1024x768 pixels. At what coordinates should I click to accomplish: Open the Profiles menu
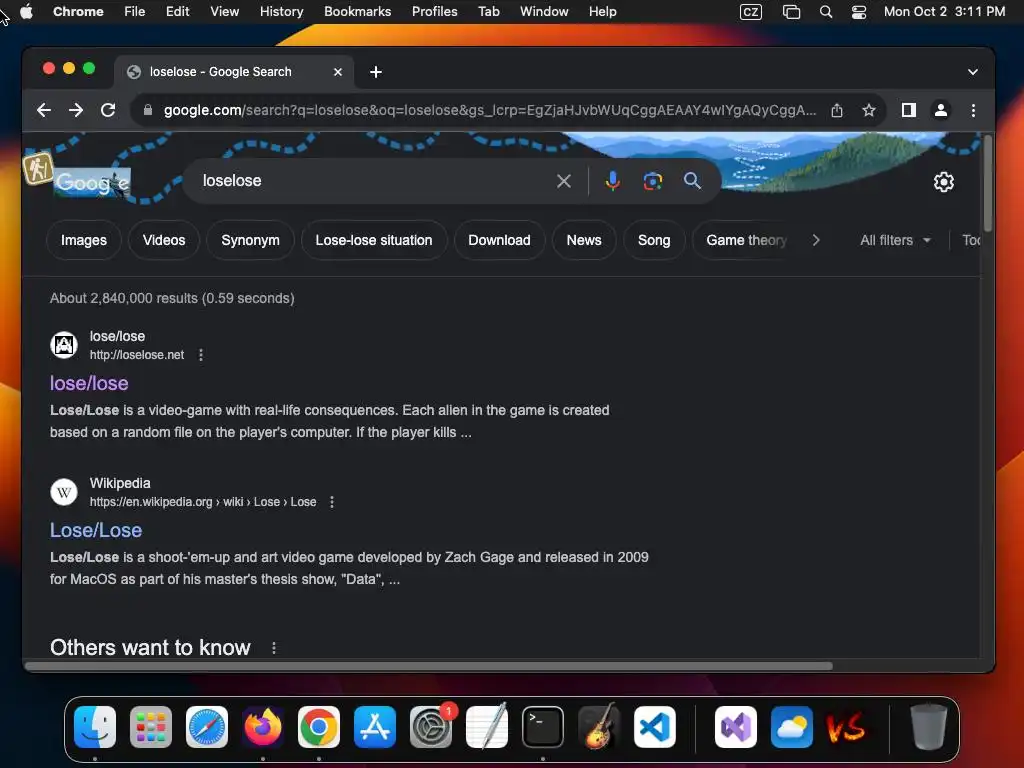[x=434, y=12]
